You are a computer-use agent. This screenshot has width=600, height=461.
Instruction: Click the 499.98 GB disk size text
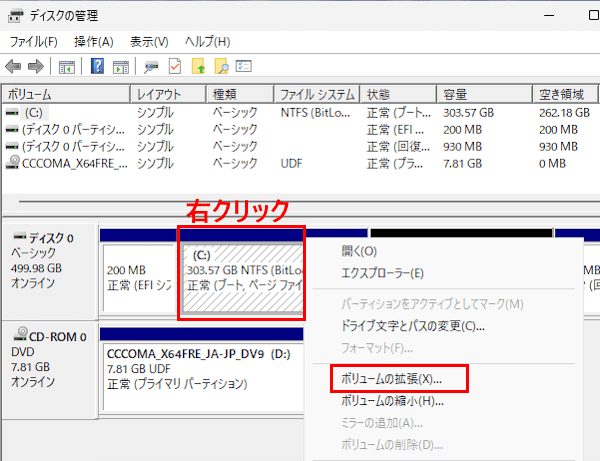(36, 268)
